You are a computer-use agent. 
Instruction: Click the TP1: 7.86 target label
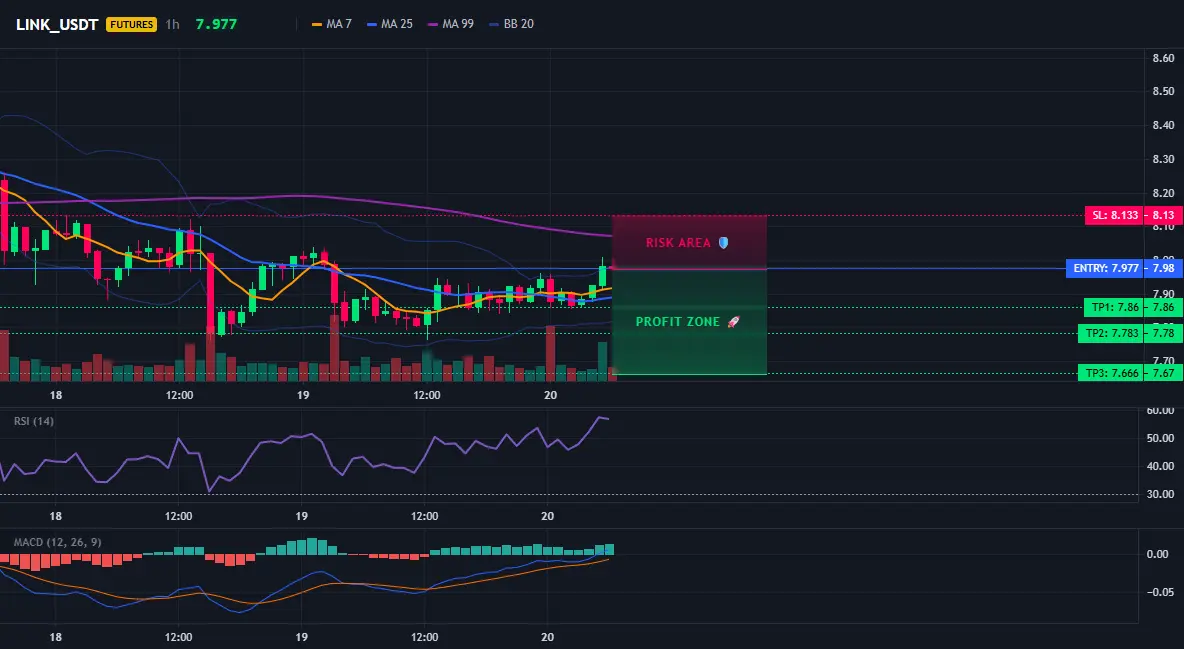(1113, 308)
